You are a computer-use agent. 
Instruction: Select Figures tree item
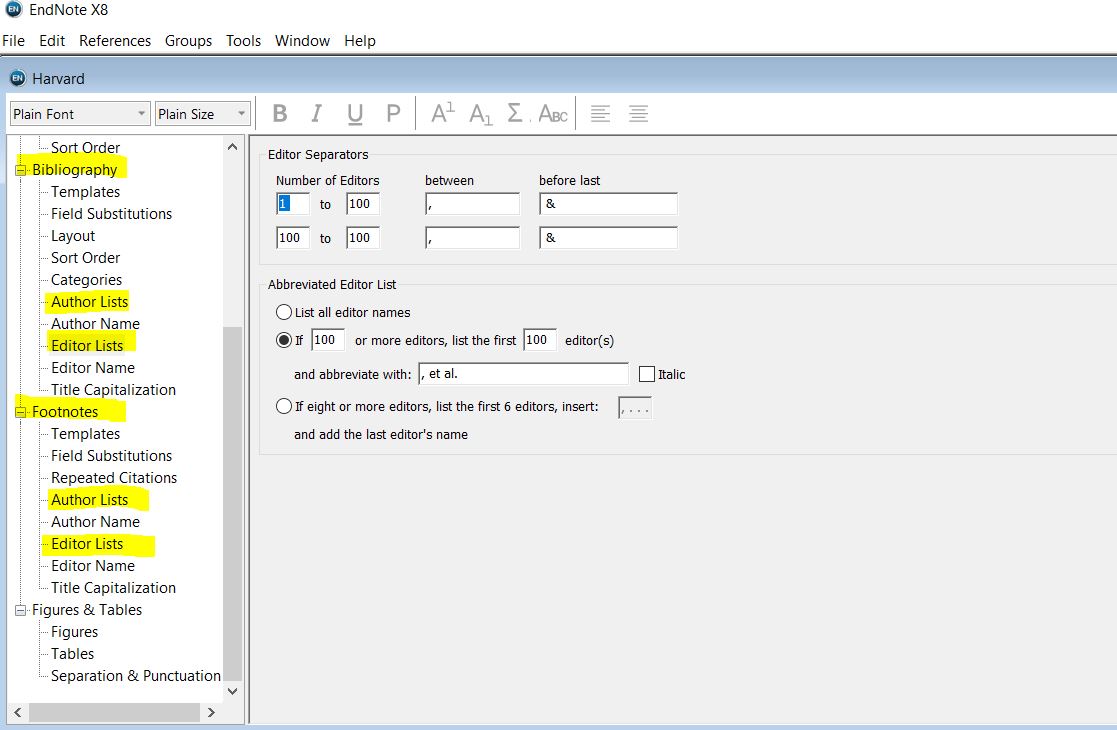[74, 632]
